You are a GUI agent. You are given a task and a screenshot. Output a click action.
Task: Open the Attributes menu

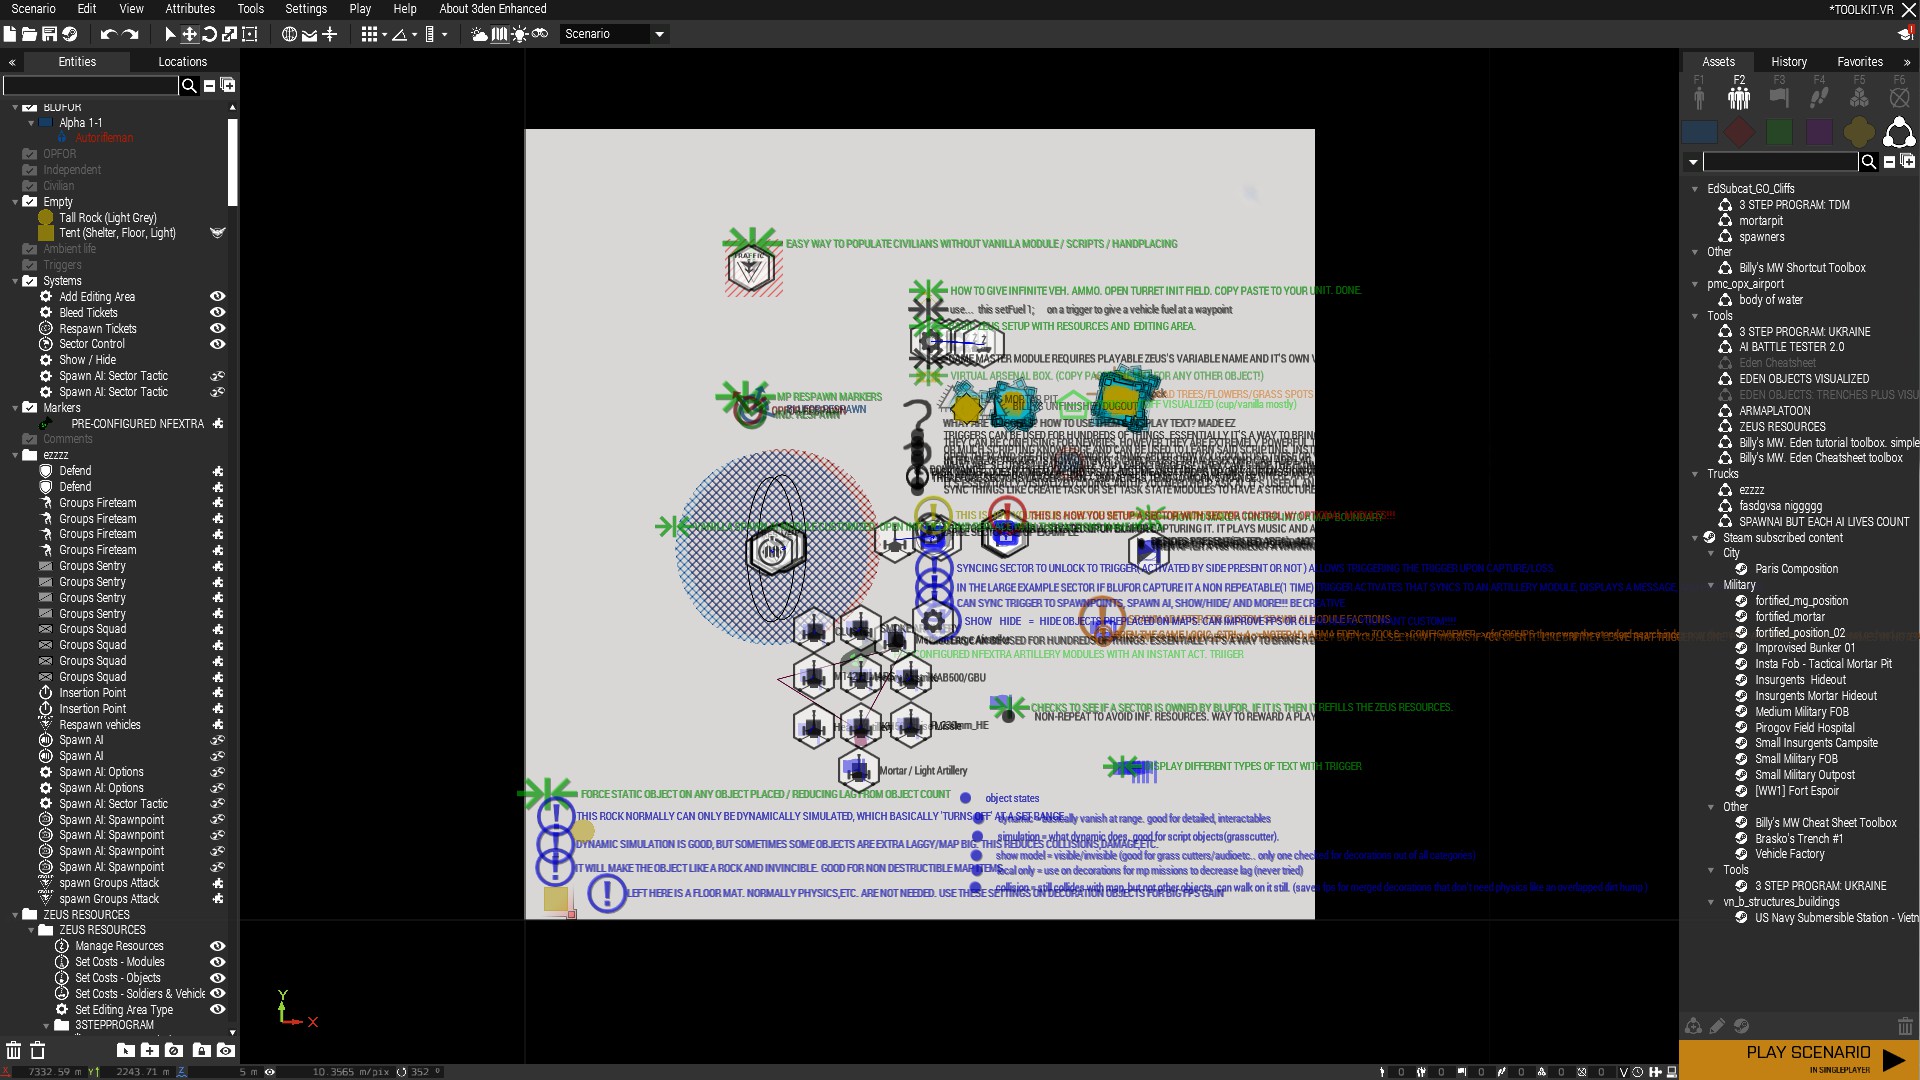point(190,9)
